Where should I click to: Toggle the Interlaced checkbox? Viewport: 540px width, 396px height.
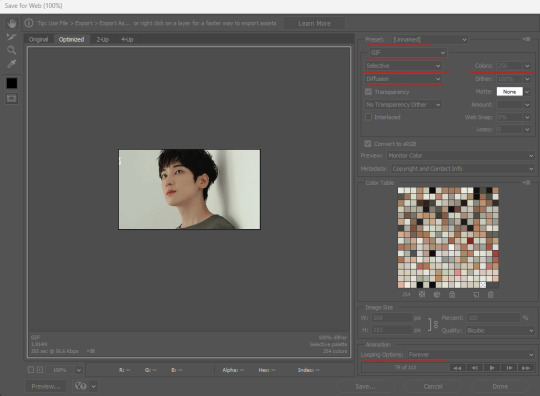click(368, 117)
